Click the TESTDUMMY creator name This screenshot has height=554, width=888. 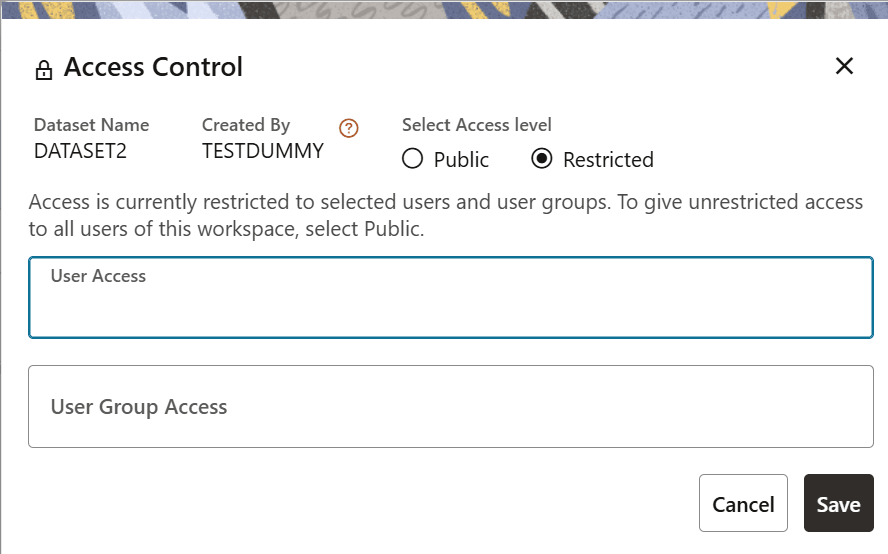click(x=262, y=152)
